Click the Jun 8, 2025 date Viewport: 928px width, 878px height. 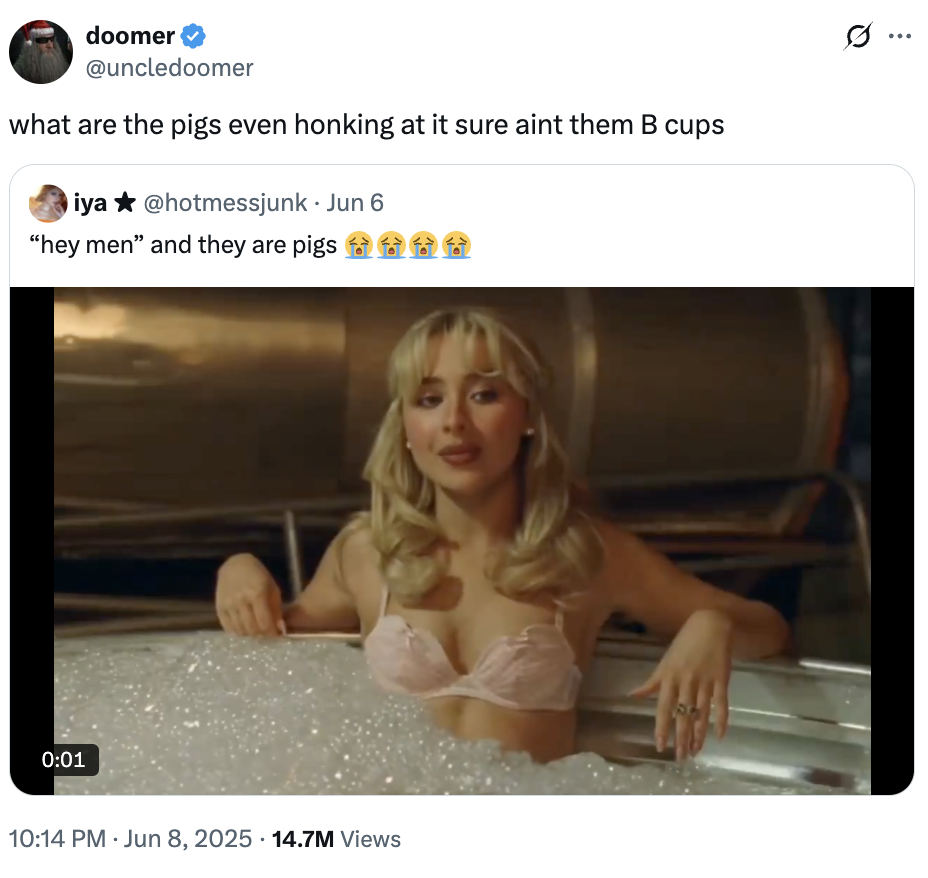(188, 839)
